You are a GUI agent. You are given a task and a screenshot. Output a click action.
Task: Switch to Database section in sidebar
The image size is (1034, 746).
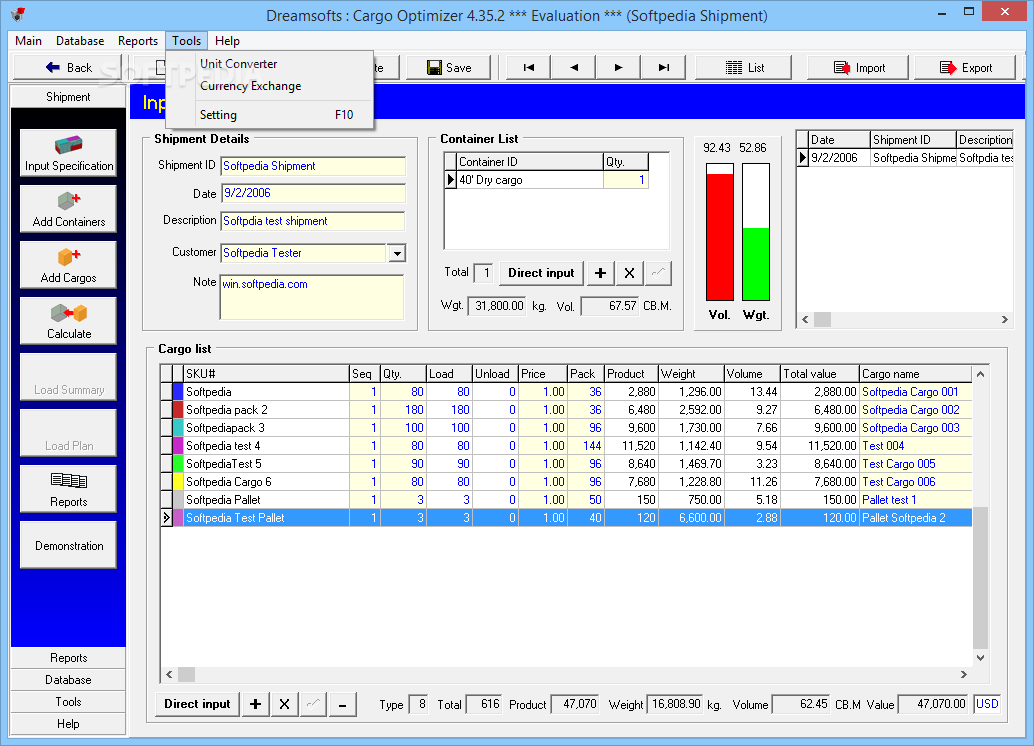68,679
